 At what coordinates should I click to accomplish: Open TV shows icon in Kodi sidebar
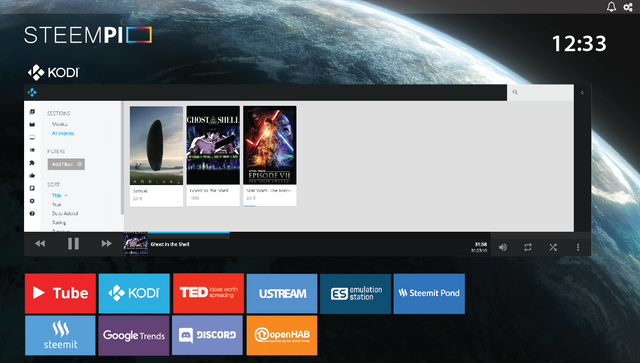click(x=32, y=137)
